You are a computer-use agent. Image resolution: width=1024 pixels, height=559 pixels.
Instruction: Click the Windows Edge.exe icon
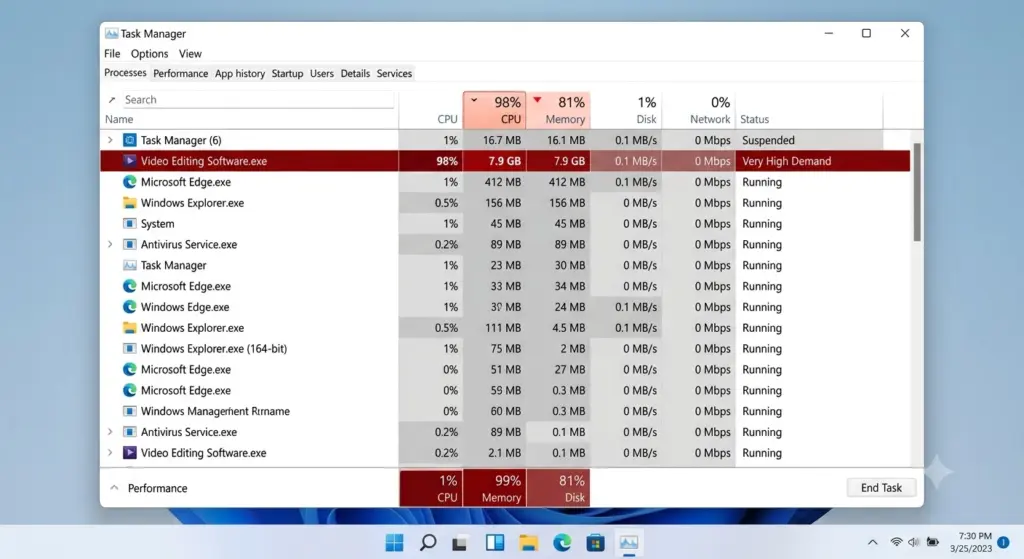click(129, 307)
